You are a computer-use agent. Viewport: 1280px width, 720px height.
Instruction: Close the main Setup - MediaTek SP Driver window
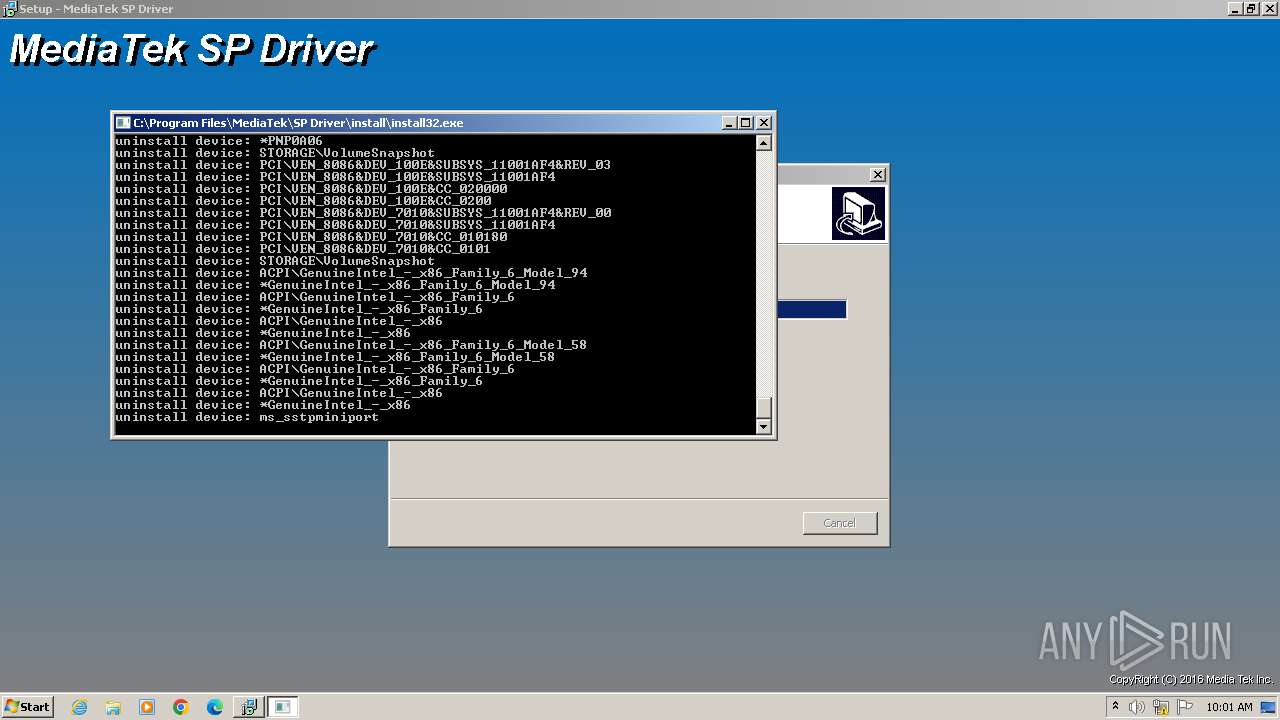click(1269, 8)
